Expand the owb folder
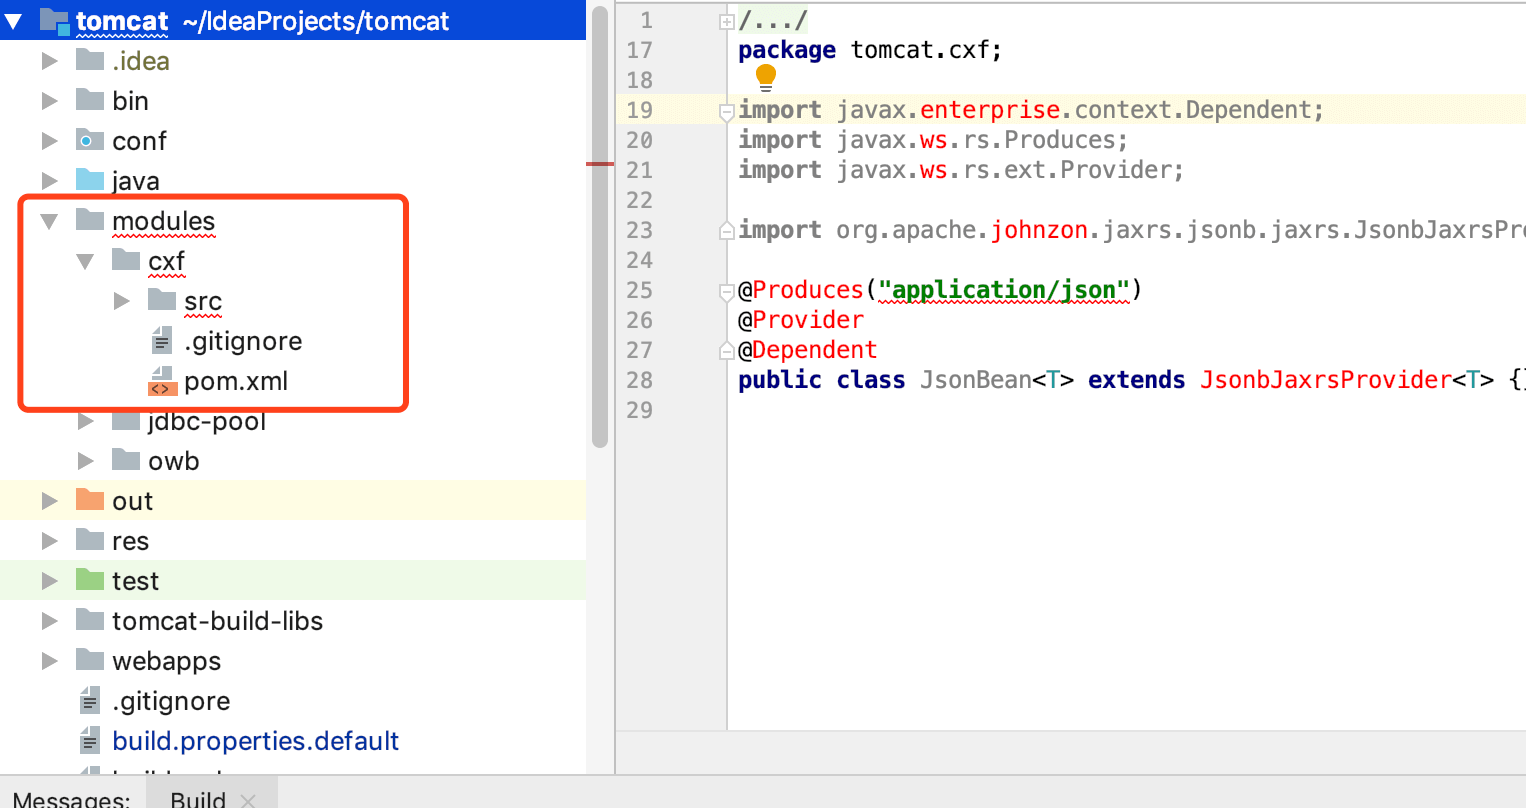The image size is (1526, 808). (x=86, y=461)
